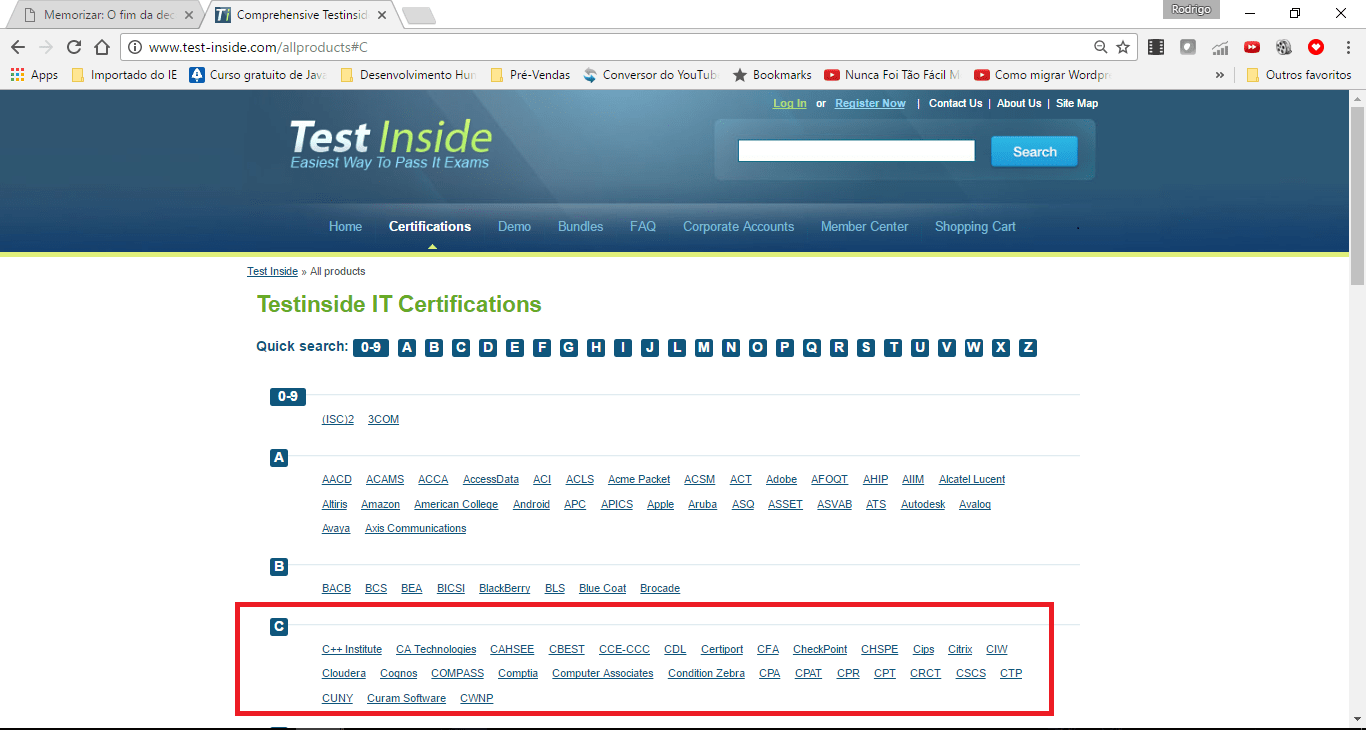Open the (ISC)2 certification link
Viewport: 1368px width, 730px height.
point(338,419)
